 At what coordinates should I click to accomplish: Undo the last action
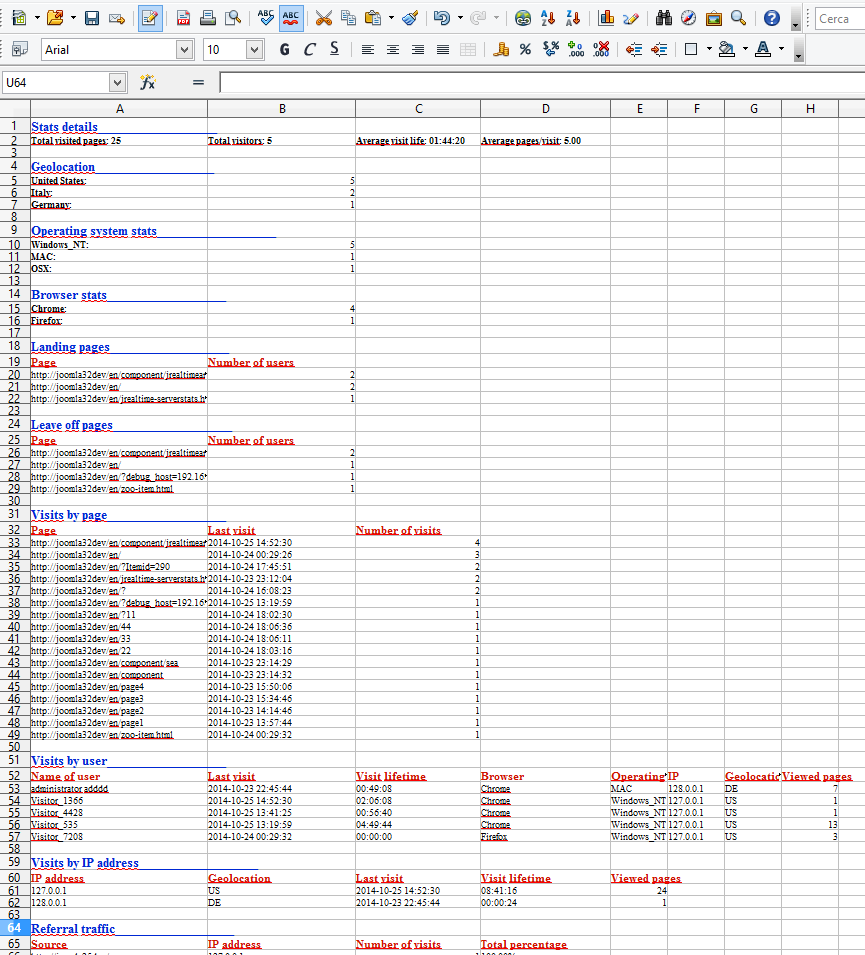pos(442,18)
